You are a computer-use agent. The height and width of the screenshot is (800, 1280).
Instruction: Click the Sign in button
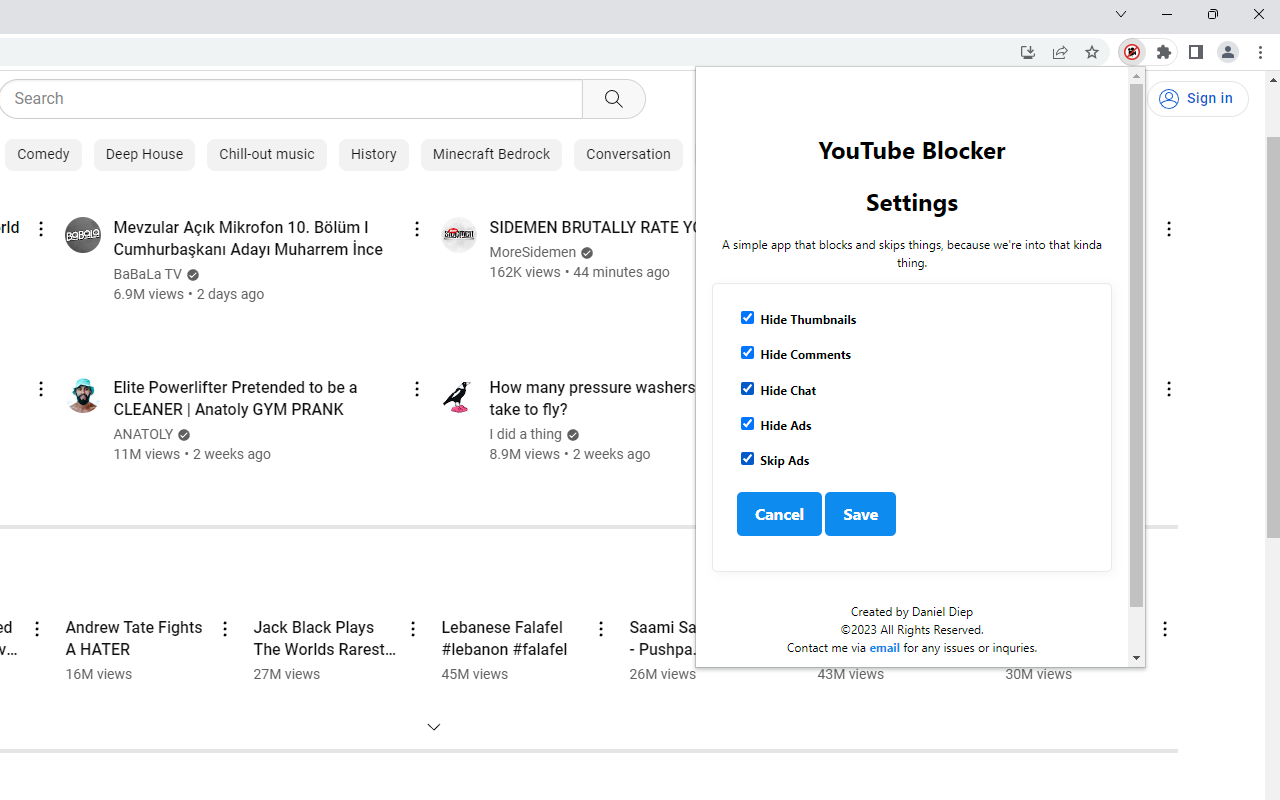click(x=1197, y=99)
